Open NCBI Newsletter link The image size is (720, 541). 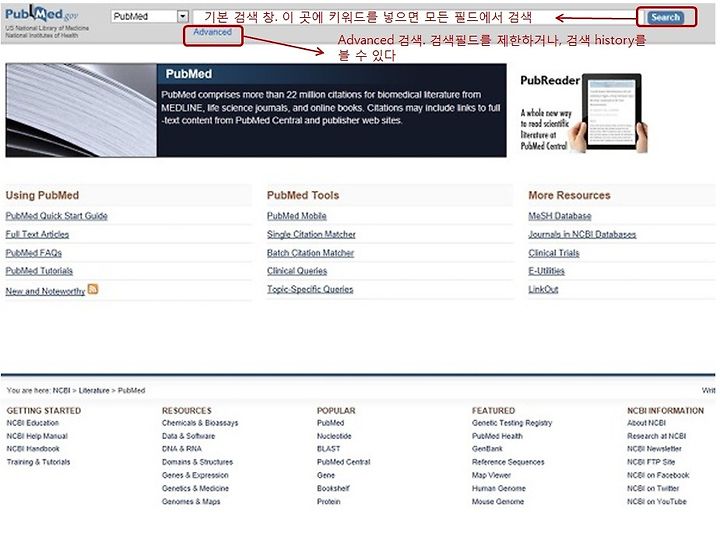point(654,449)
